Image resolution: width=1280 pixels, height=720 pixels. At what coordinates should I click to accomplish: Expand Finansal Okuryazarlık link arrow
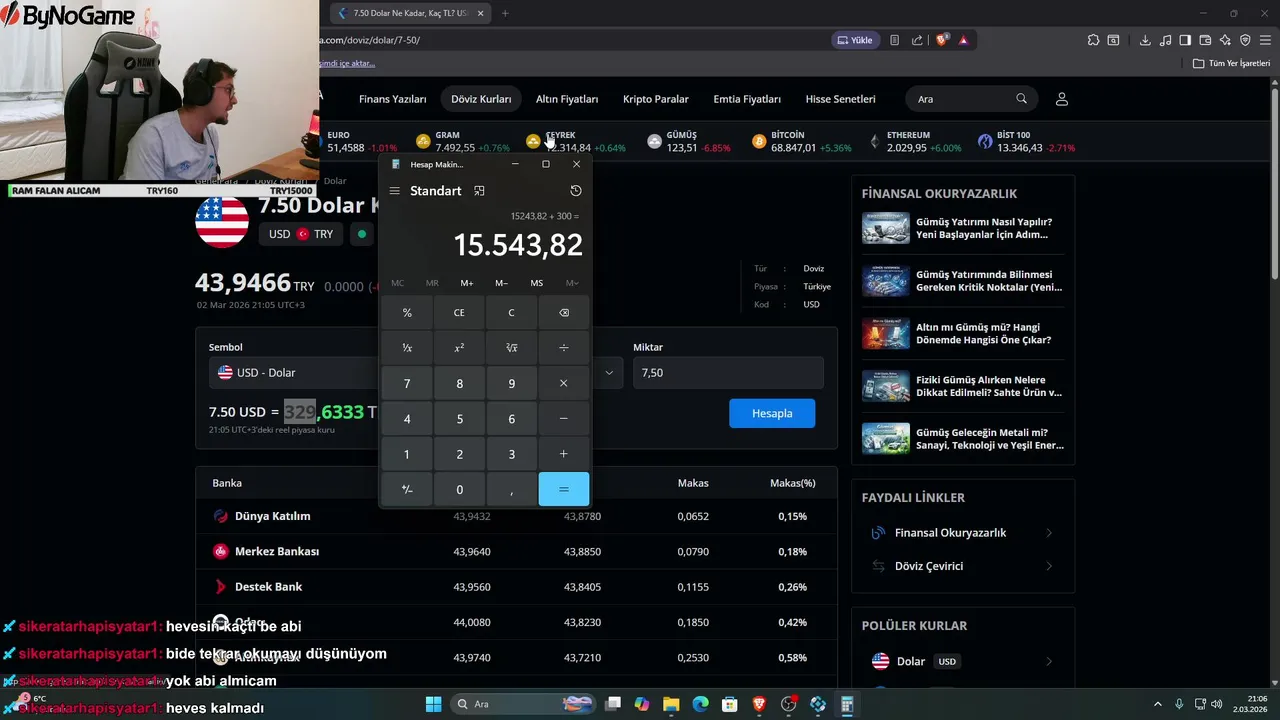coord(1049,533)
